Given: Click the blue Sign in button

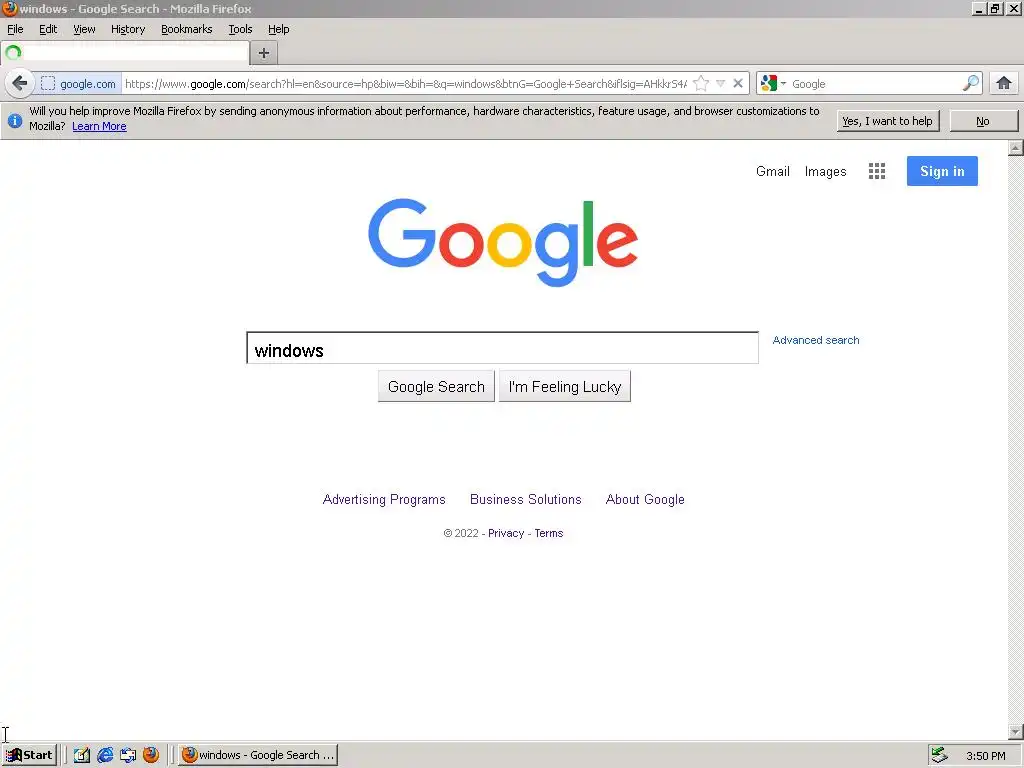Looking at the screenshot, I should [x=942, y=171].
